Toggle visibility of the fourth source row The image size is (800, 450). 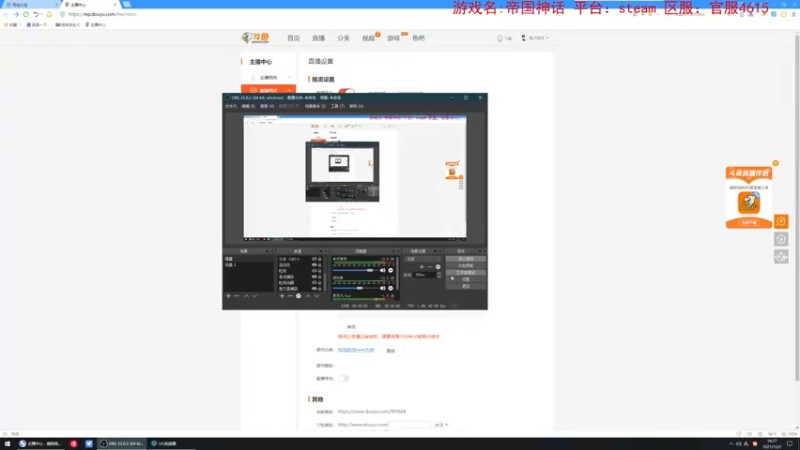click(x=314, y=277)
